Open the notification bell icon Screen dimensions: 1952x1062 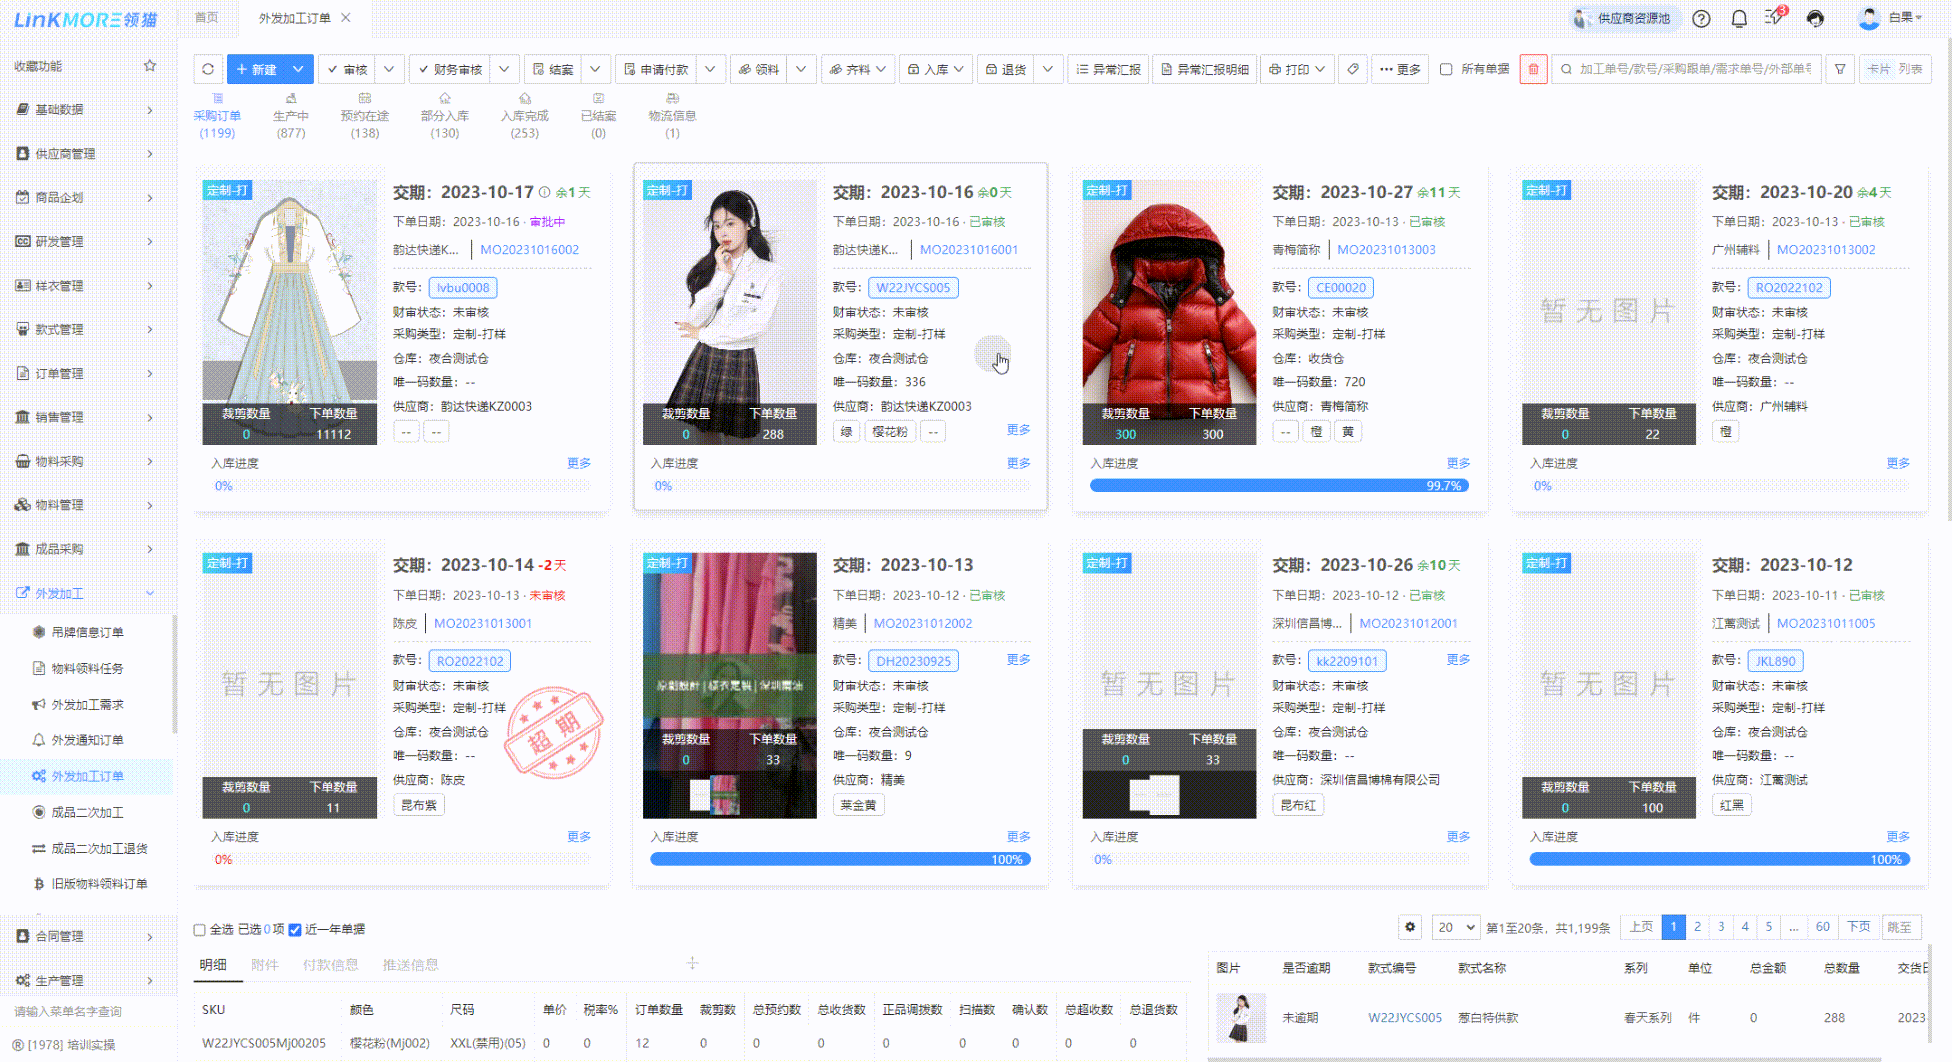[x=1739, y=18]
